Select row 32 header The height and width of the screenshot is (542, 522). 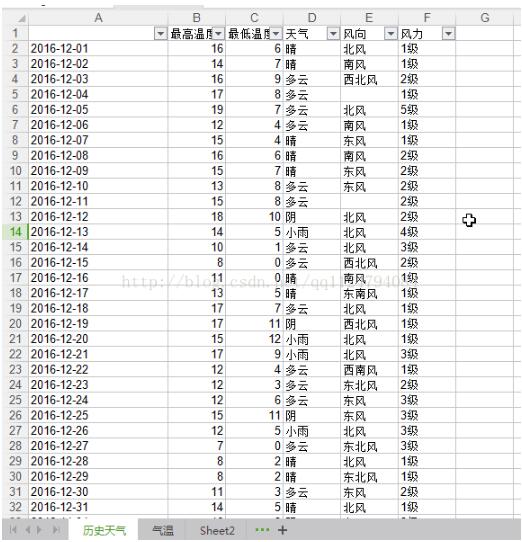click(15, 507)
